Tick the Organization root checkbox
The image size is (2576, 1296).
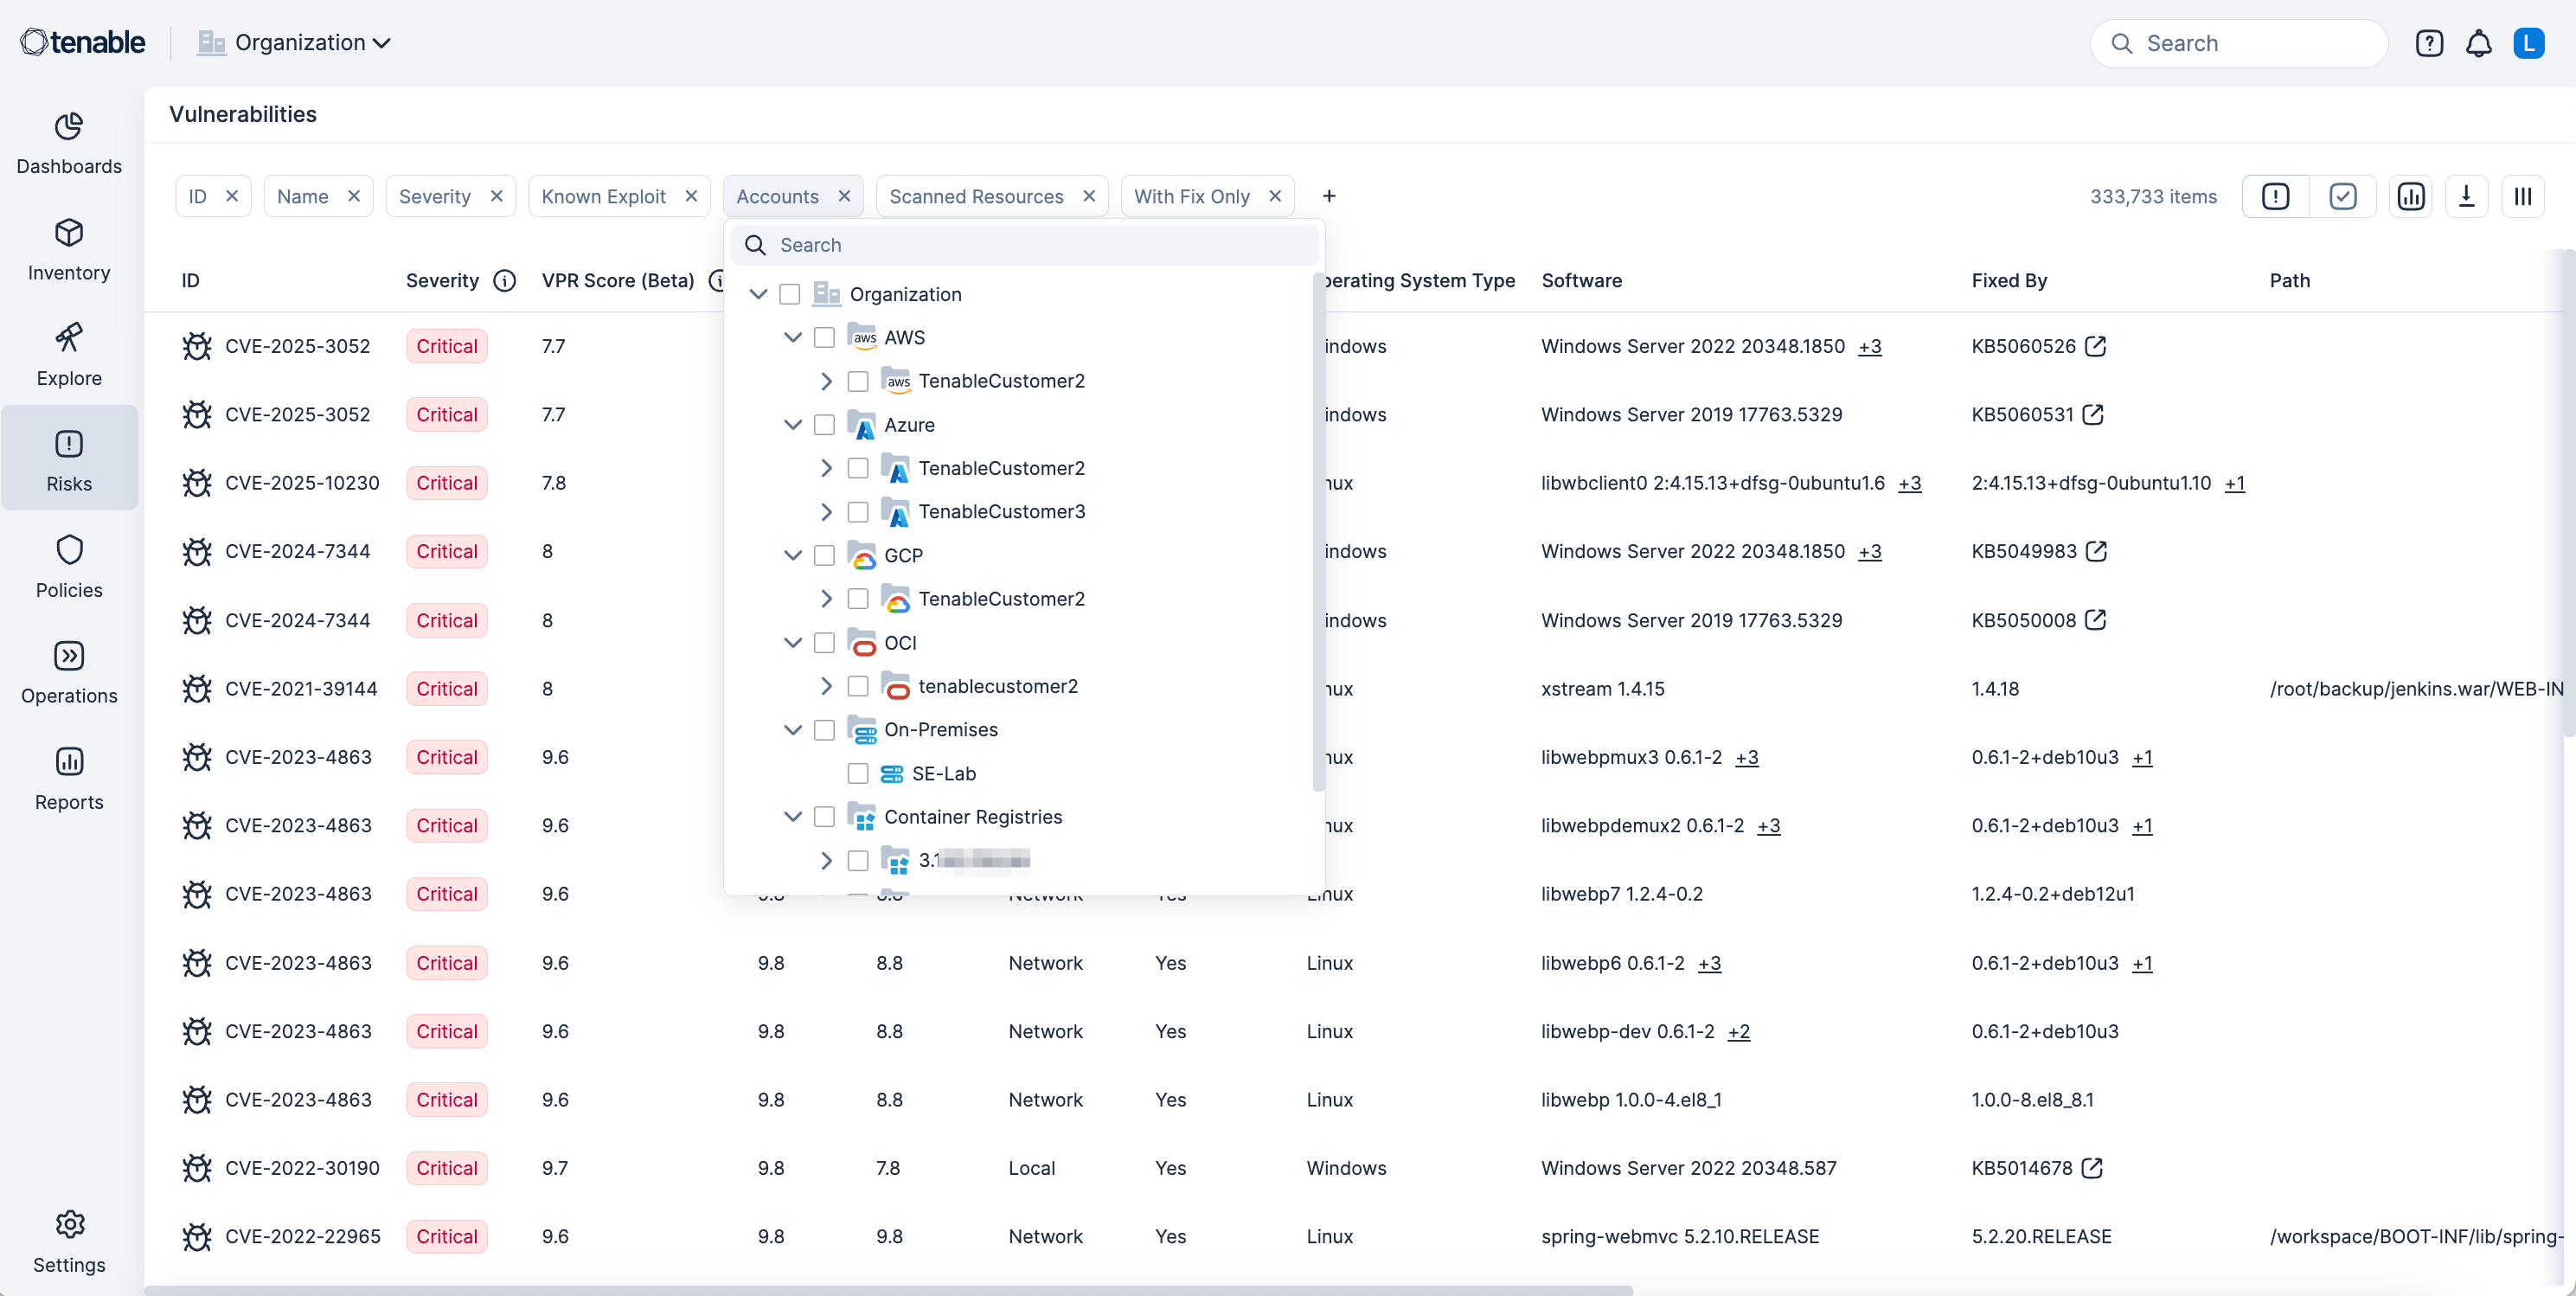790,294
